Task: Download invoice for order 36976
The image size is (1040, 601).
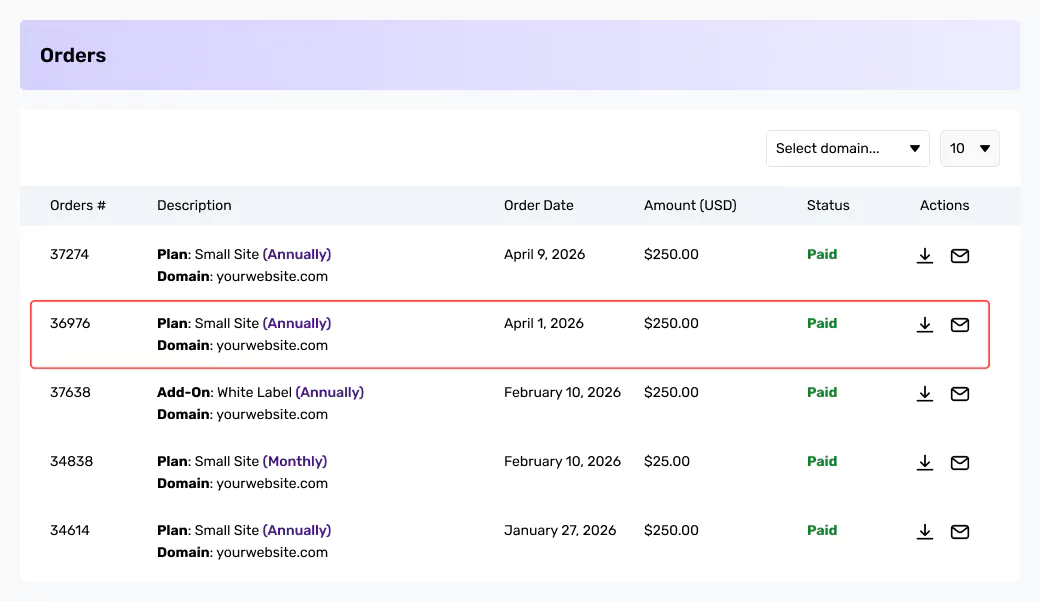Action: point(925,324)
